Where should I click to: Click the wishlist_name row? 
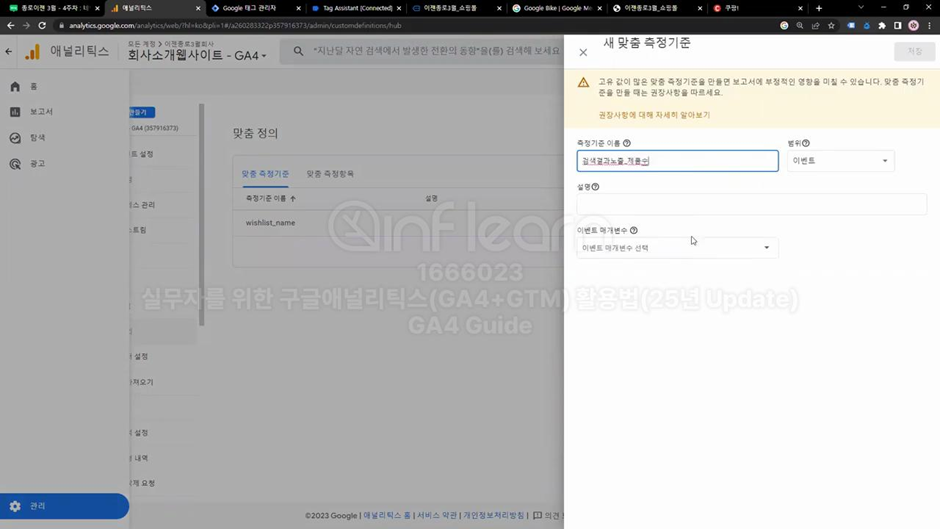[398, 223]
